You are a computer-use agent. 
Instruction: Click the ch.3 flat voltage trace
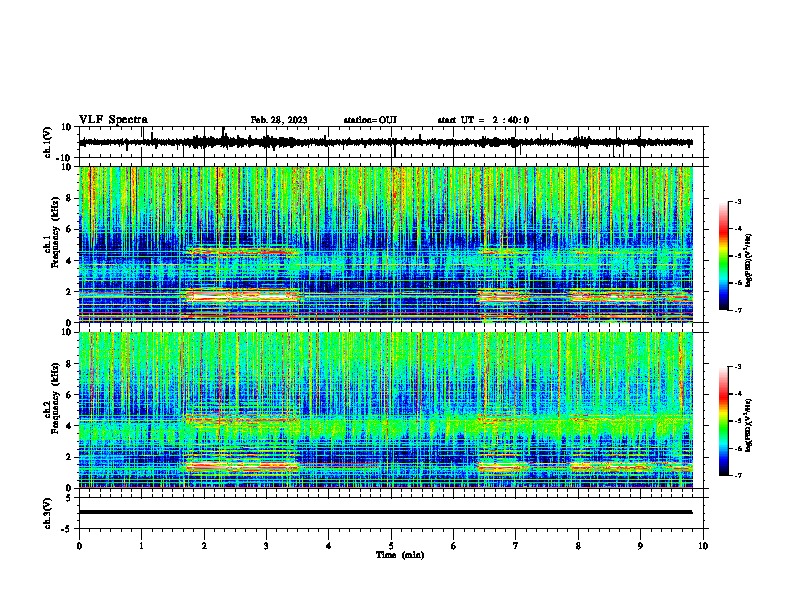(x=385, y=512)
